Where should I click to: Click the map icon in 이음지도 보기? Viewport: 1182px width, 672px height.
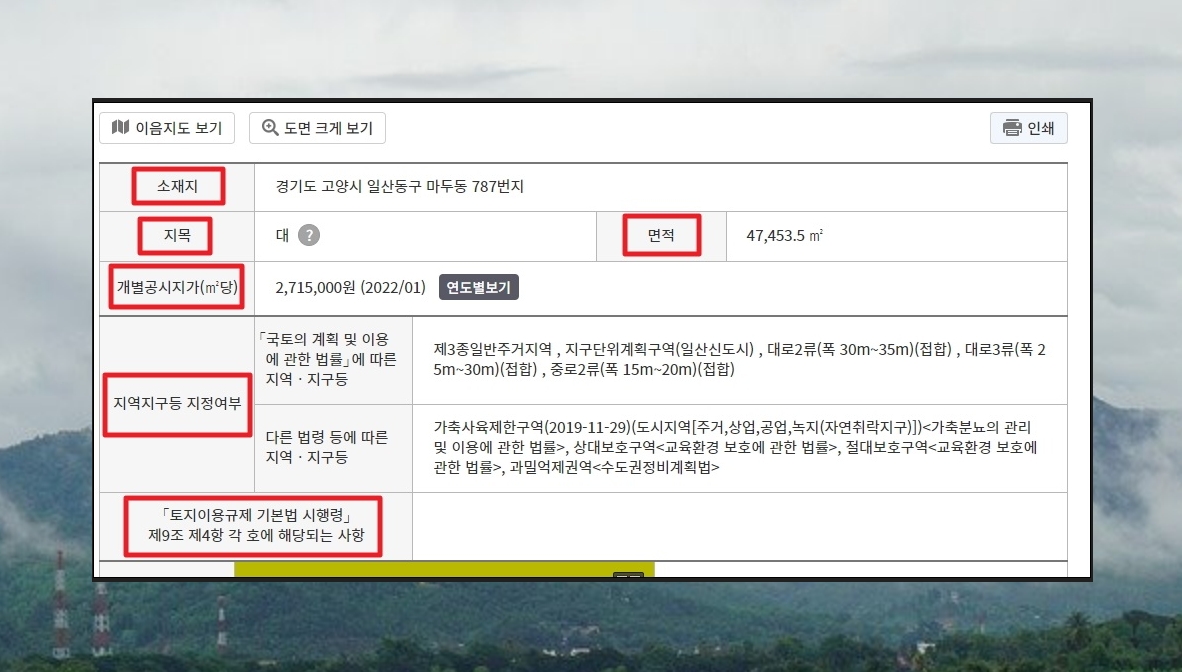121,127
